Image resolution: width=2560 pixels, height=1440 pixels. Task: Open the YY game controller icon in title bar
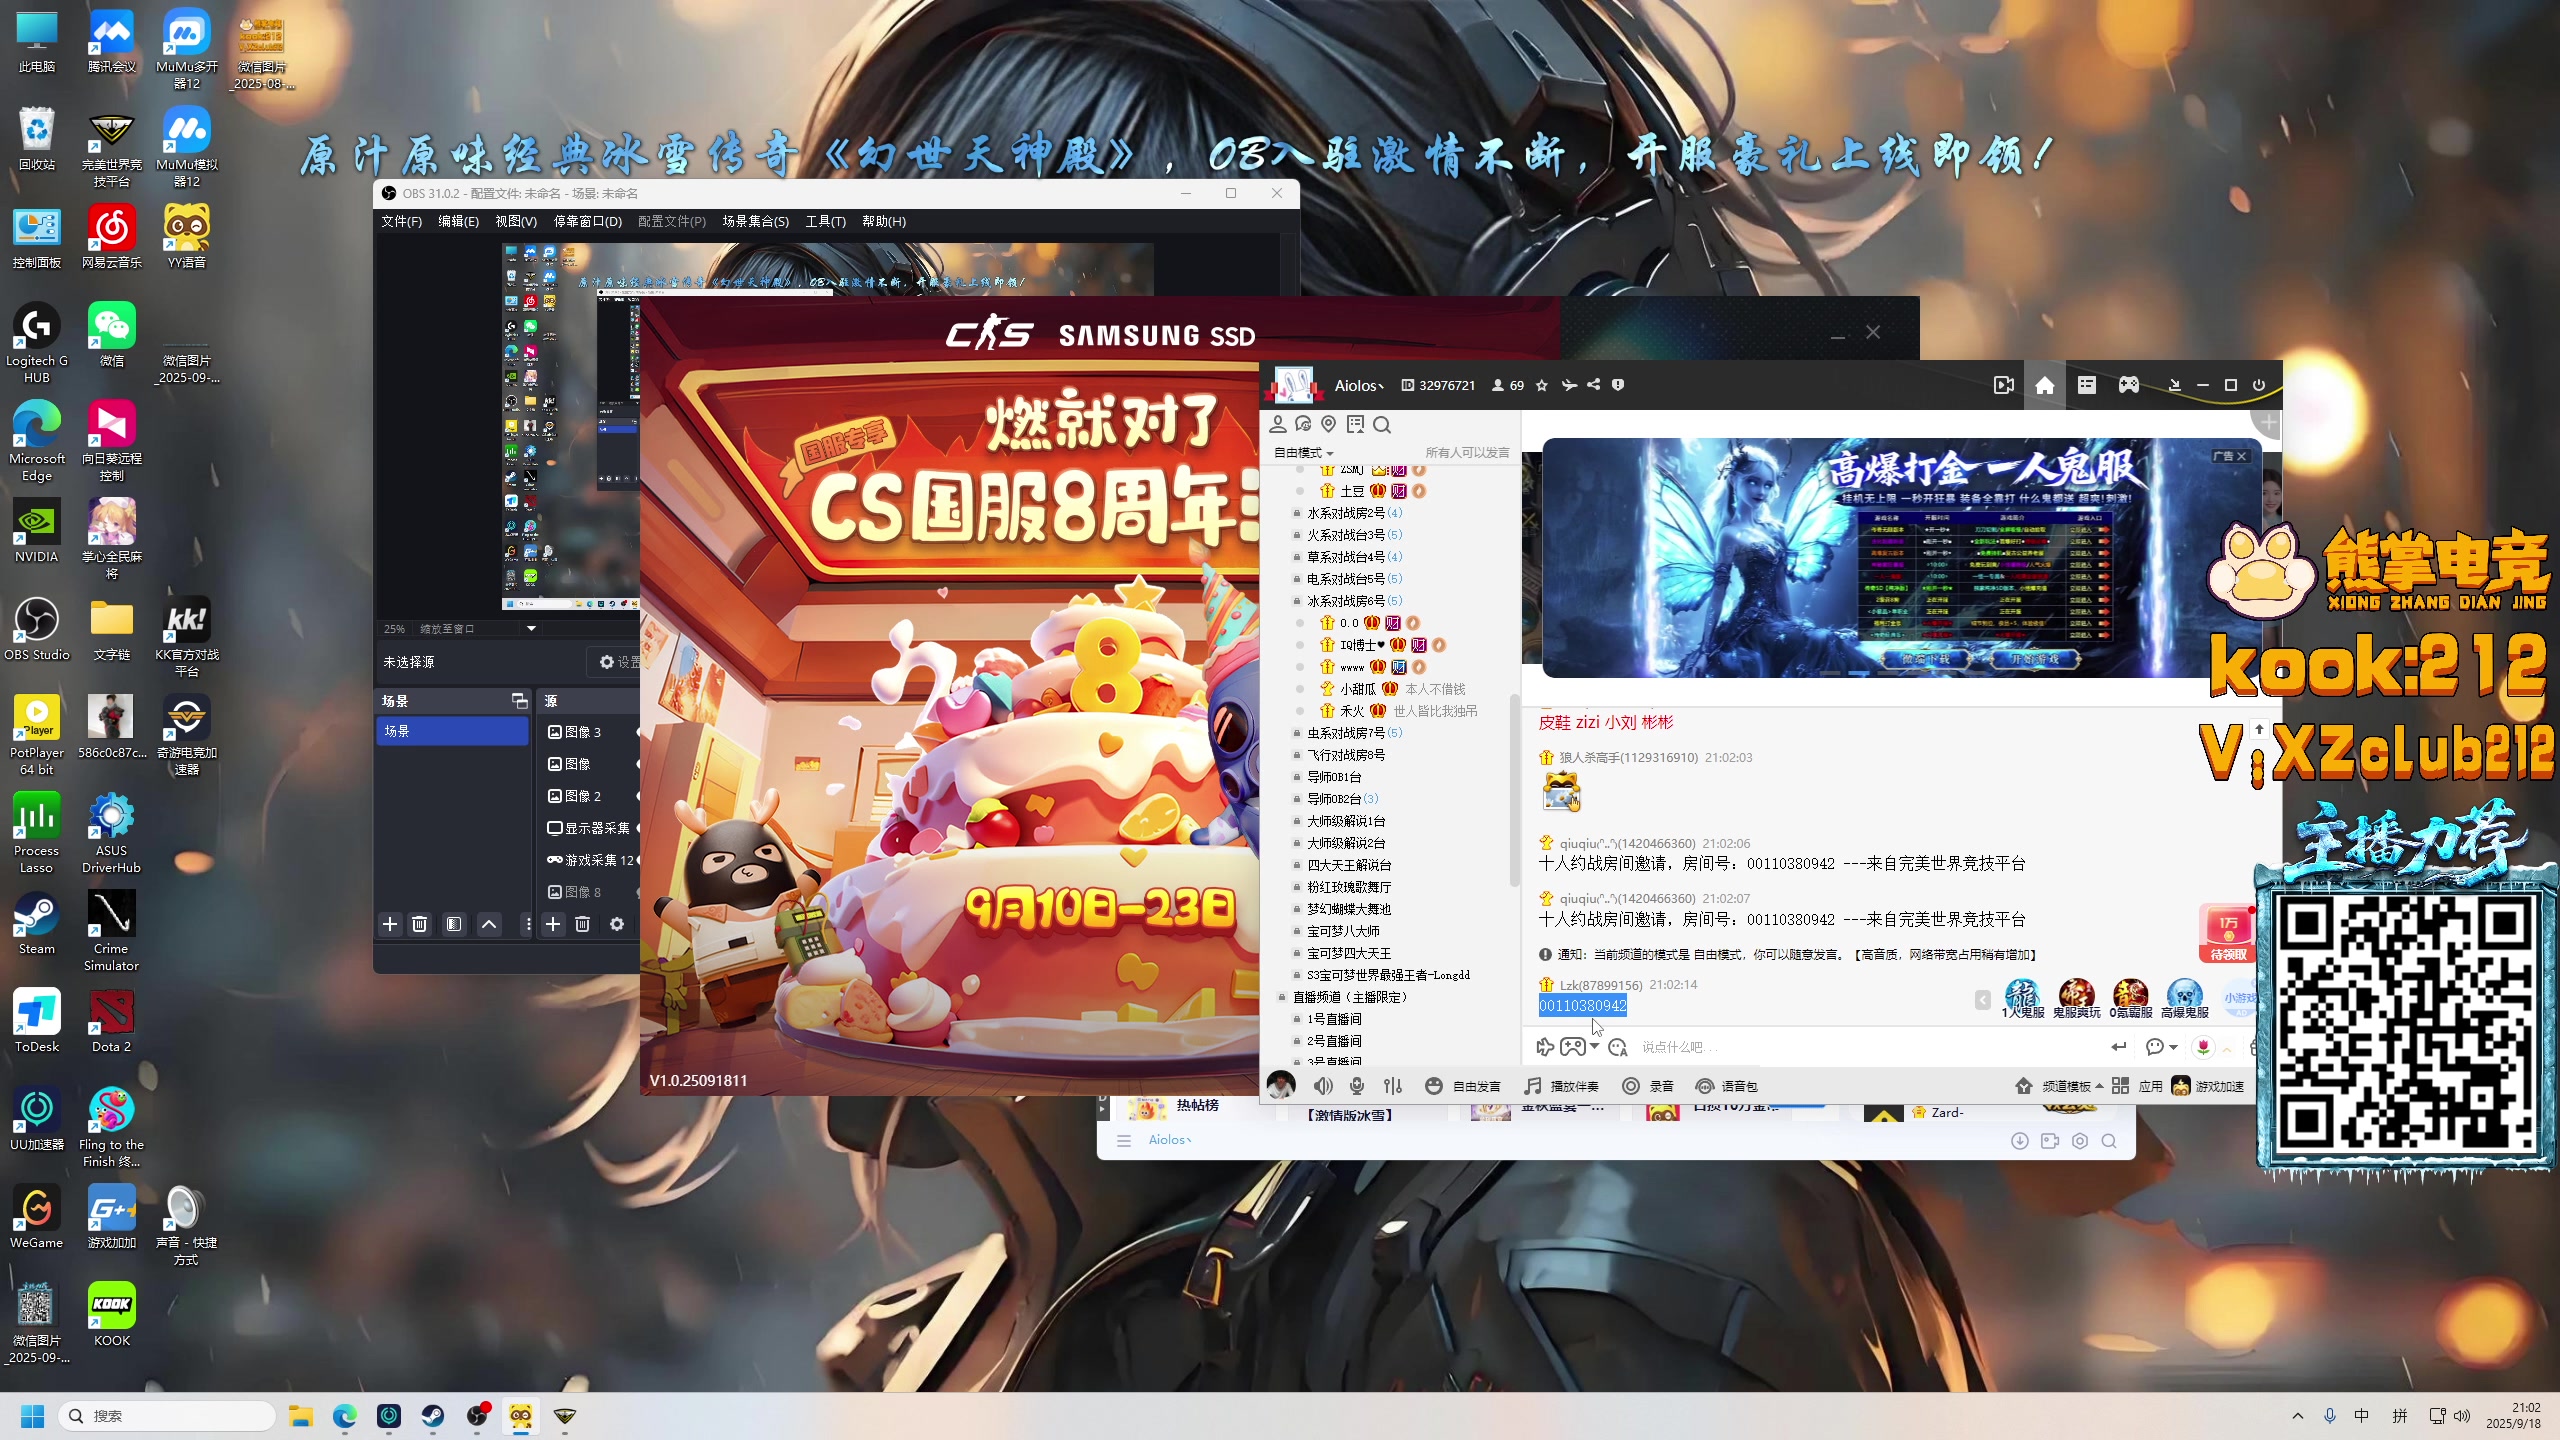2129,385
